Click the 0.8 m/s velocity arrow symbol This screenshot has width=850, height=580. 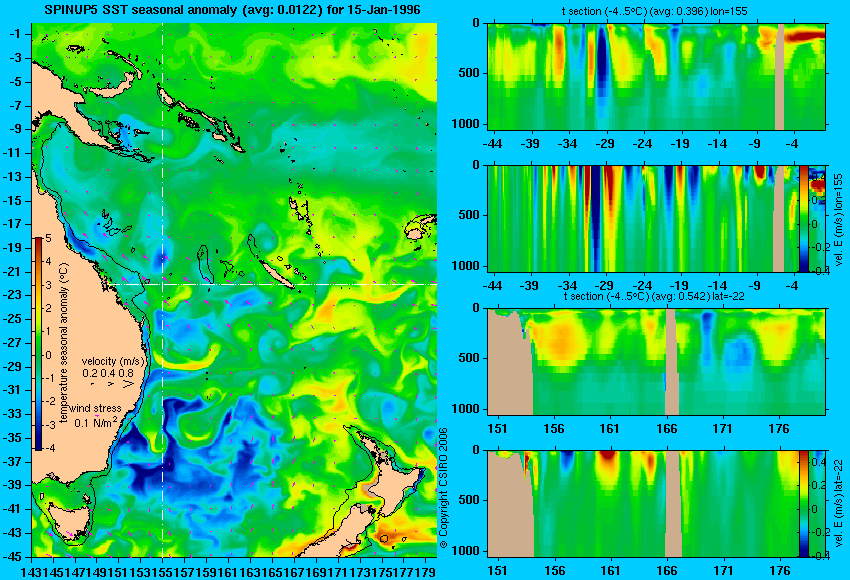point(128,384)
